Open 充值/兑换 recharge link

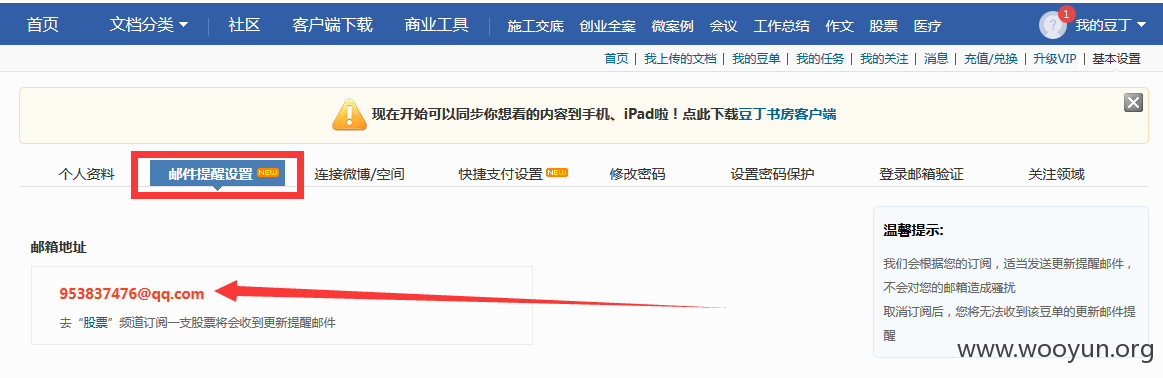tap(990, 59)
